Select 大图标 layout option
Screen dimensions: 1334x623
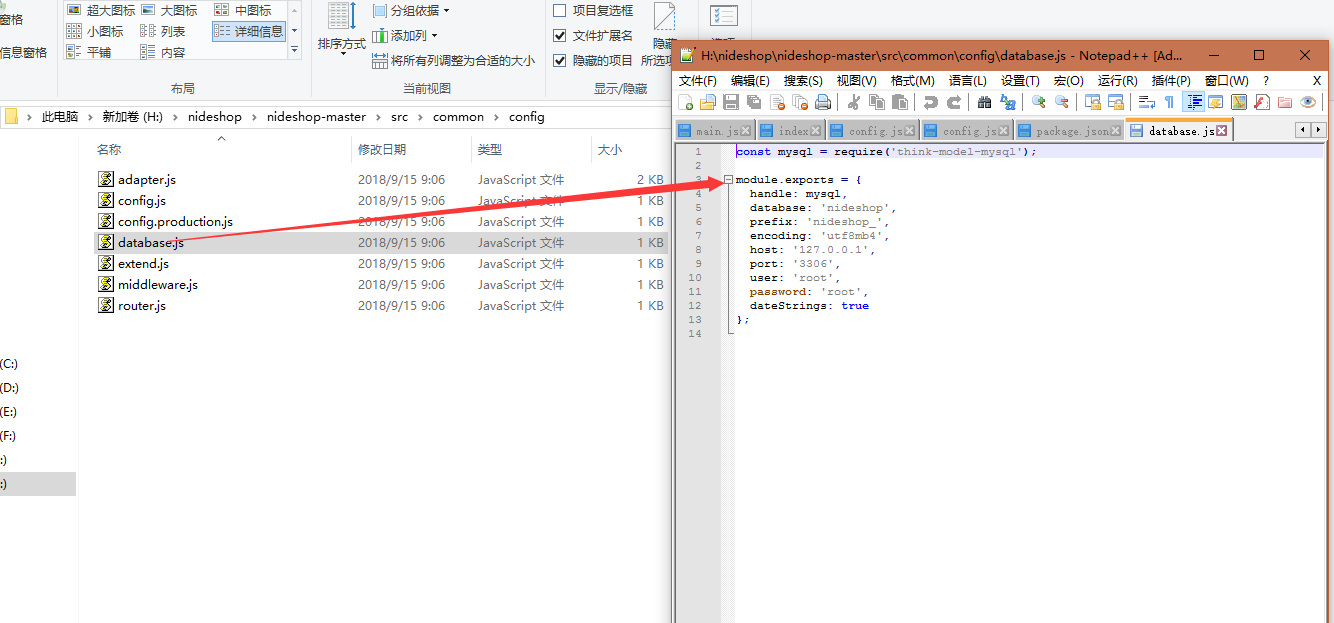[x=169, y=10]
